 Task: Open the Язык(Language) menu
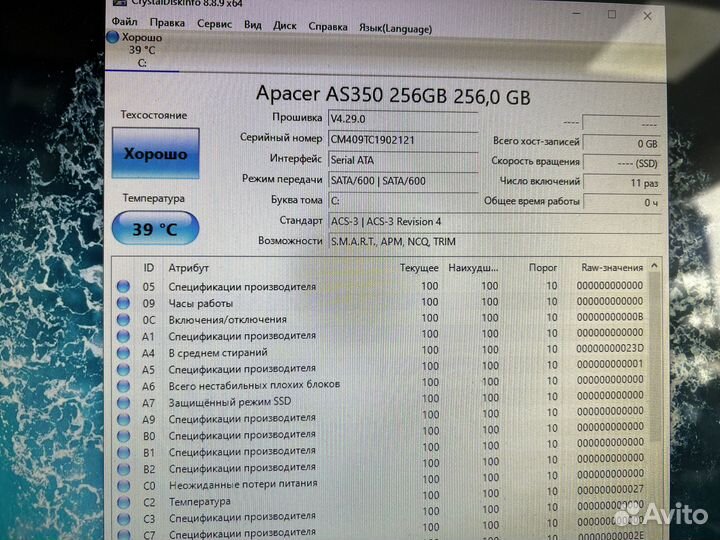click(395, 28)
